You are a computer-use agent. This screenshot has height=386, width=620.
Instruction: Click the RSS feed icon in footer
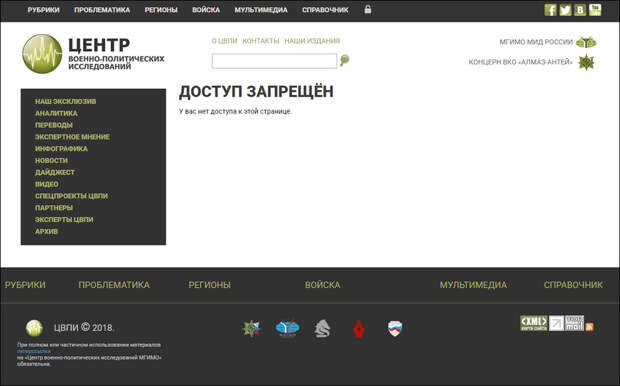[590, 327]
